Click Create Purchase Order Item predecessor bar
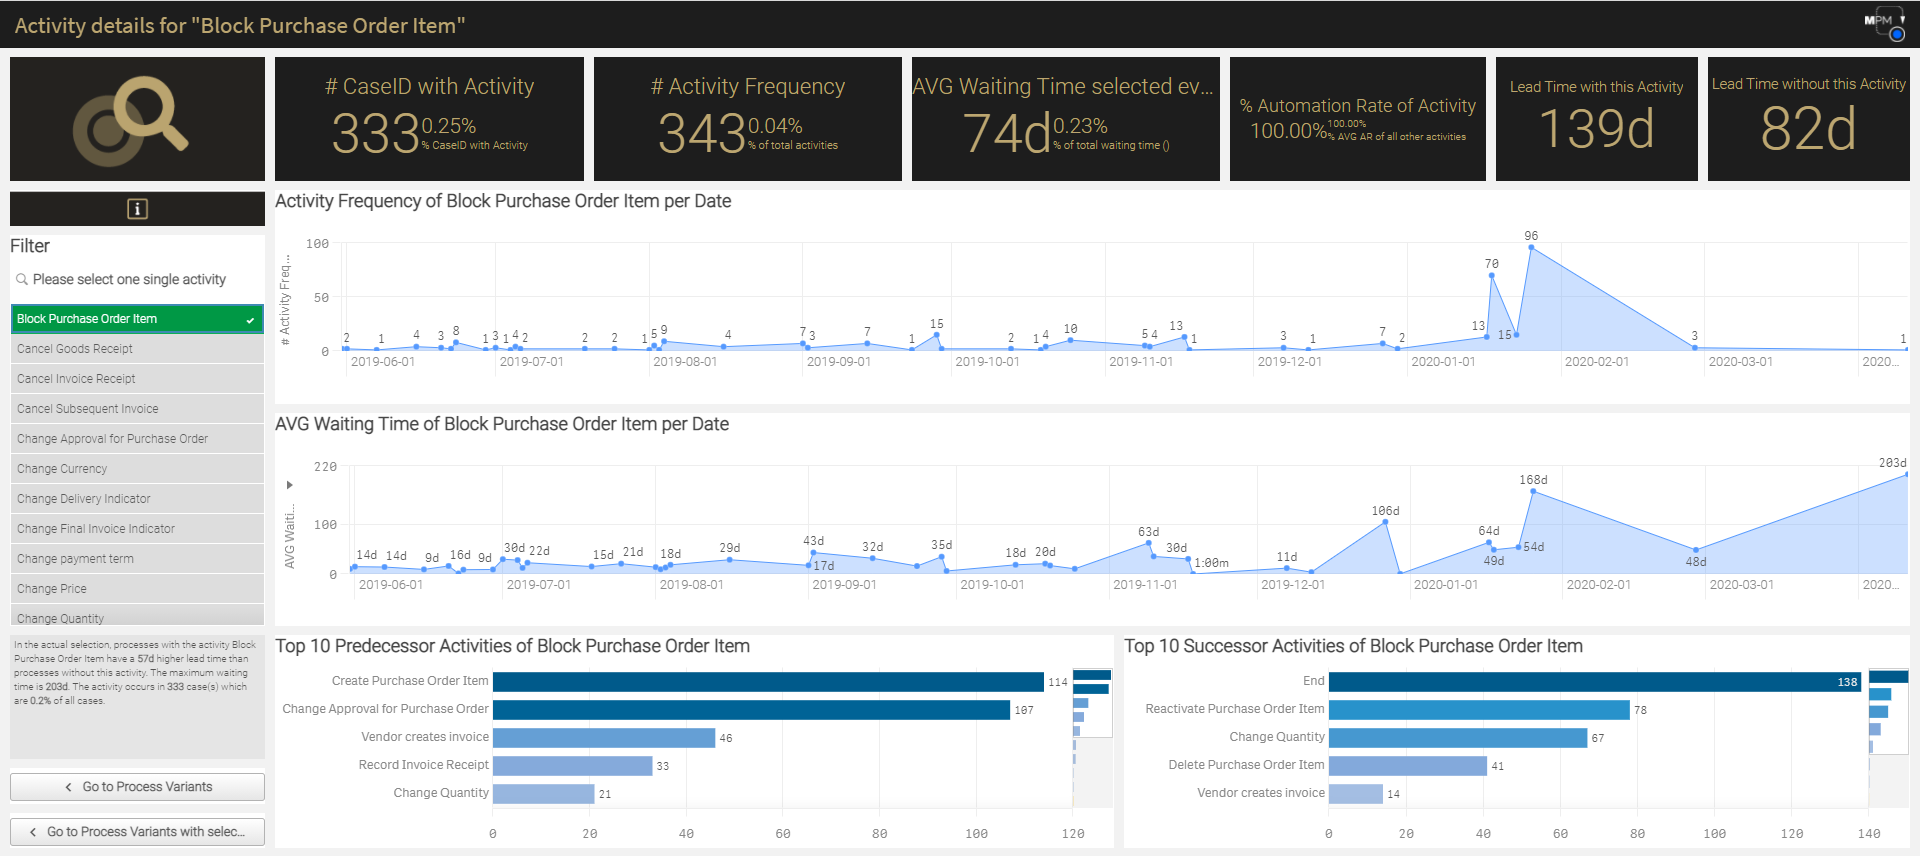 (x=768, y=682)
